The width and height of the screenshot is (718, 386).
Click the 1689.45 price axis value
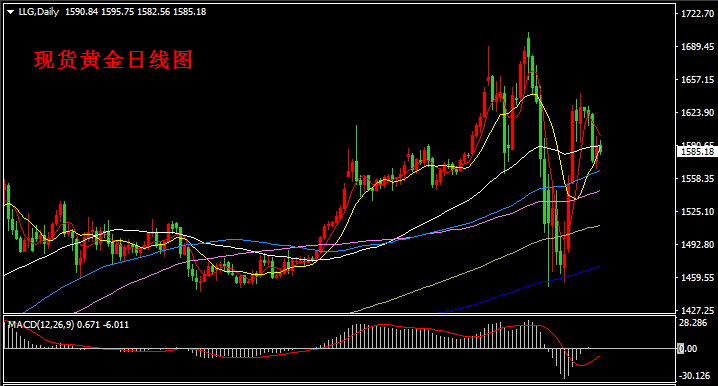697,47
